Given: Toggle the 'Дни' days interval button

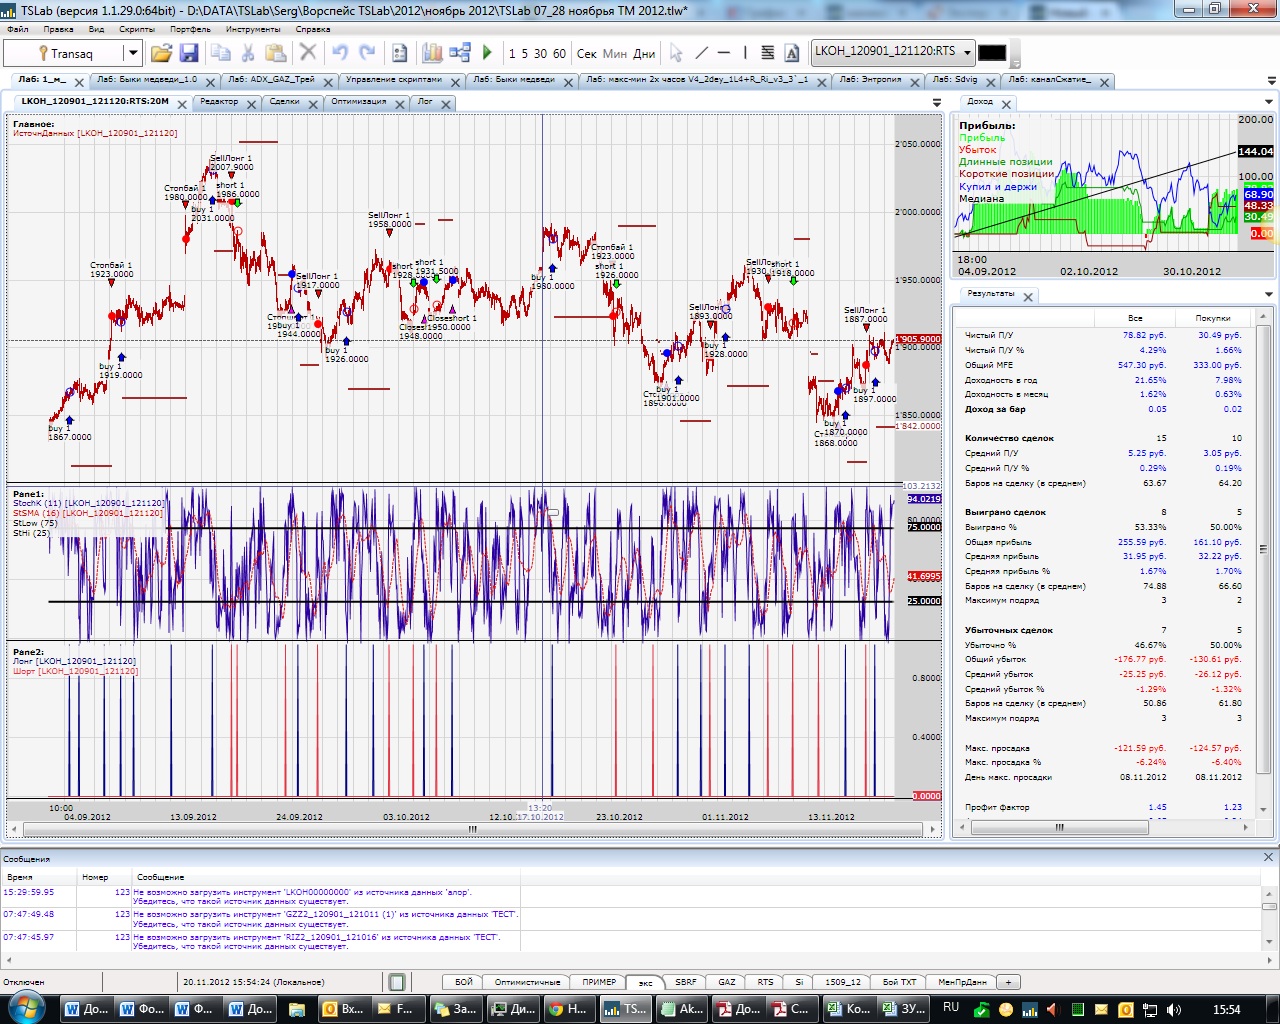Looking at the screenshot, I should pos(644,54).
